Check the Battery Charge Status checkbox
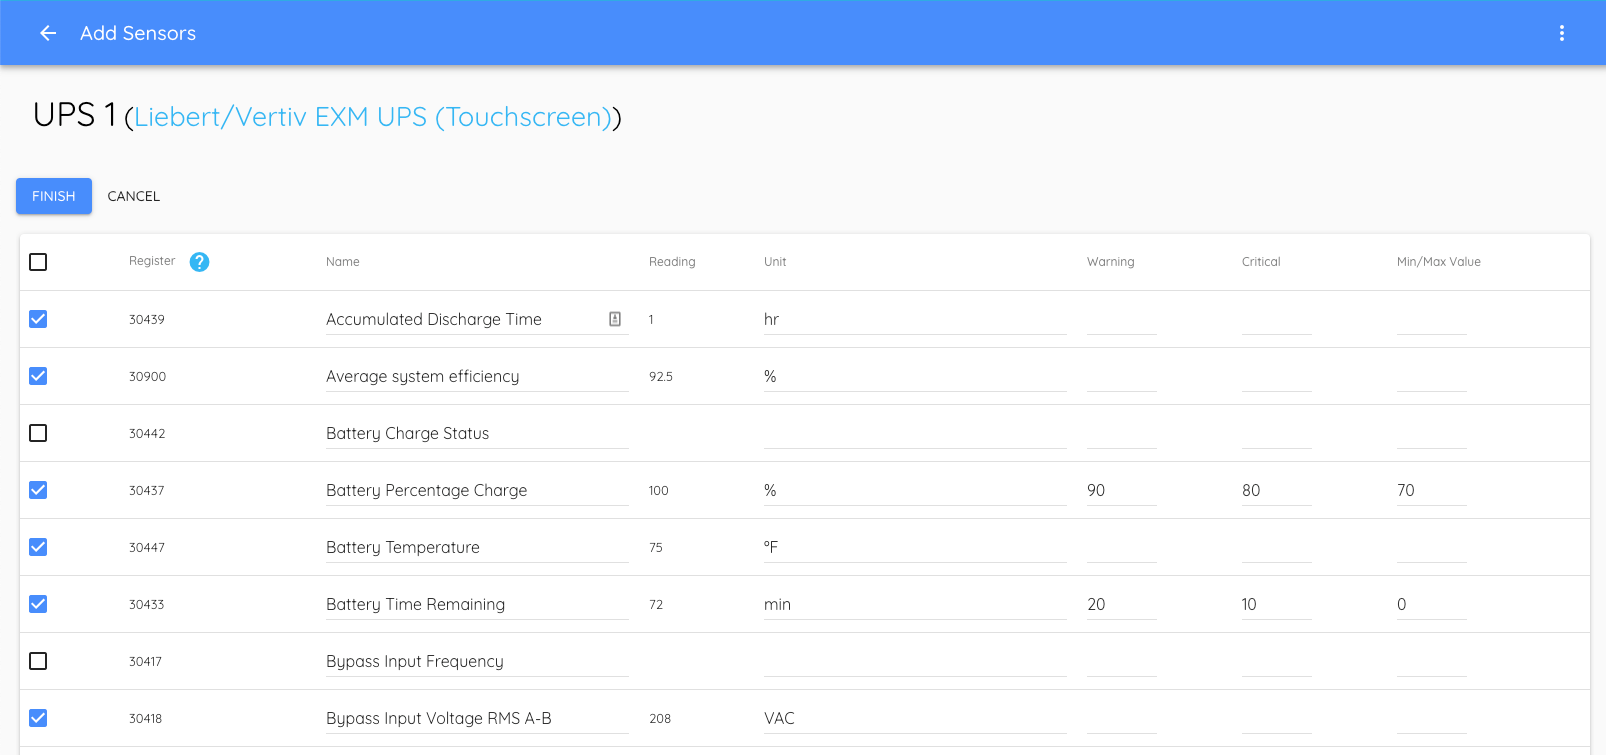This screenshot has width=1606, height=755. [x=38, y=433]
